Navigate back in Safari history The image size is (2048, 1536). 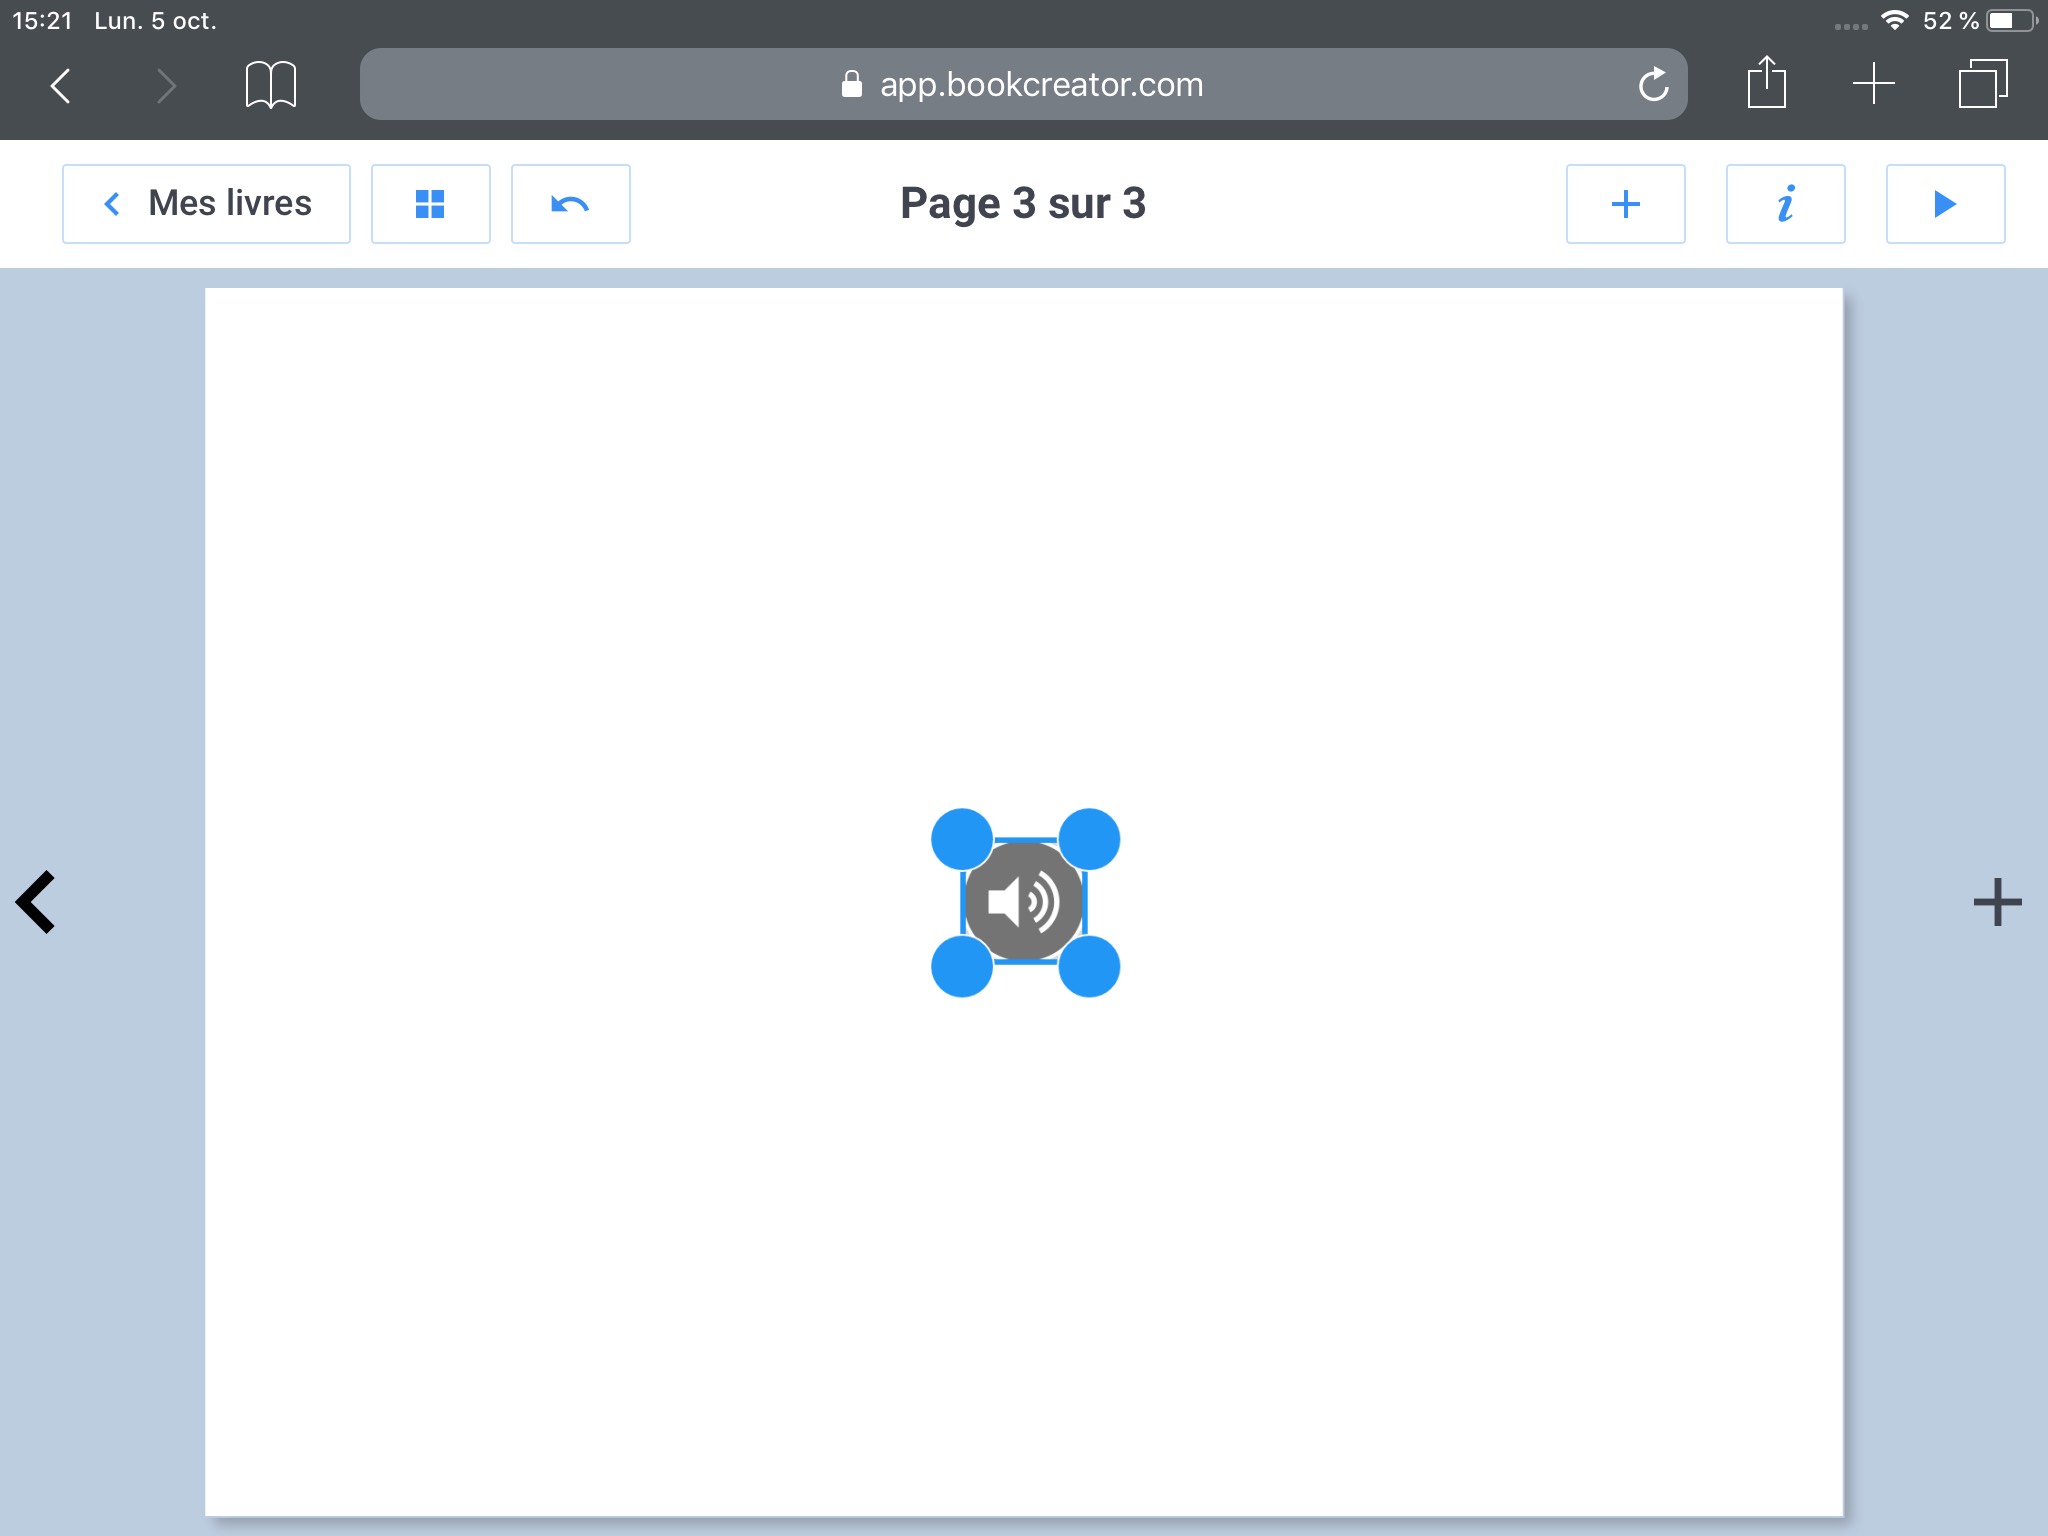[x=61, y=85]
